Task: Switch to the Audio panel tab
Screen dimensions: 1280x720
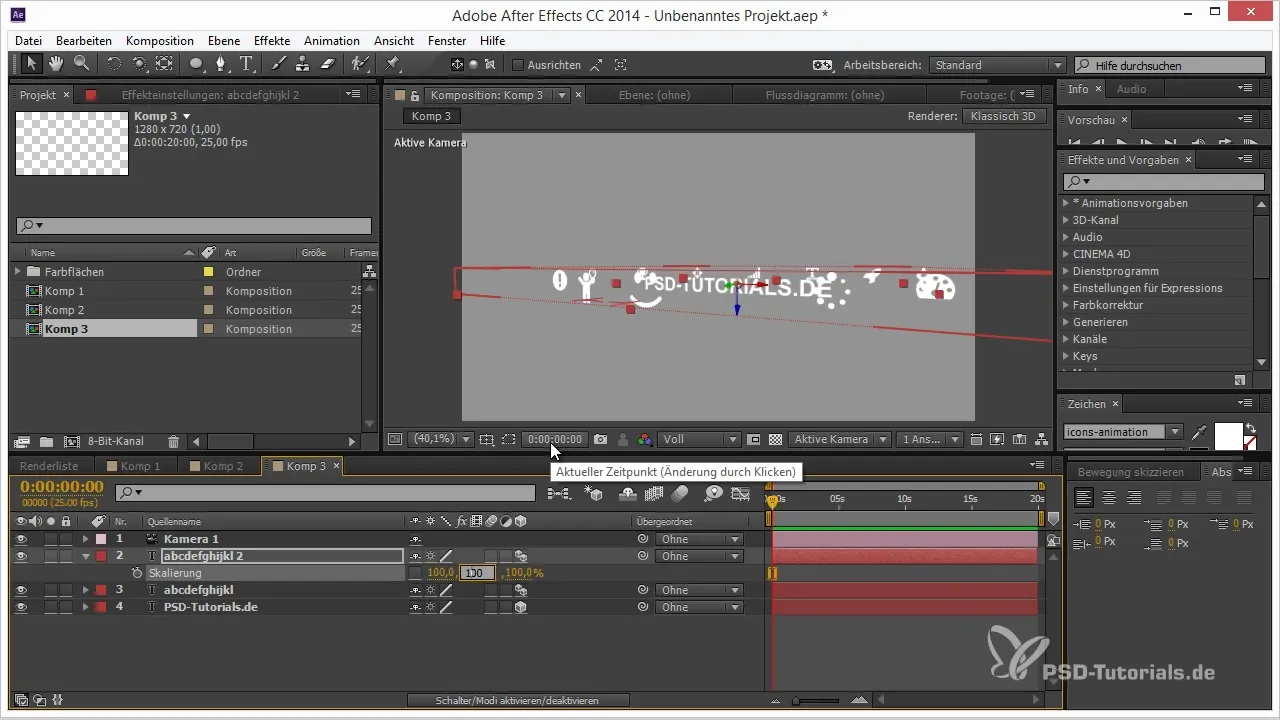Action: pyautogui.click(x=1131, y=89)
